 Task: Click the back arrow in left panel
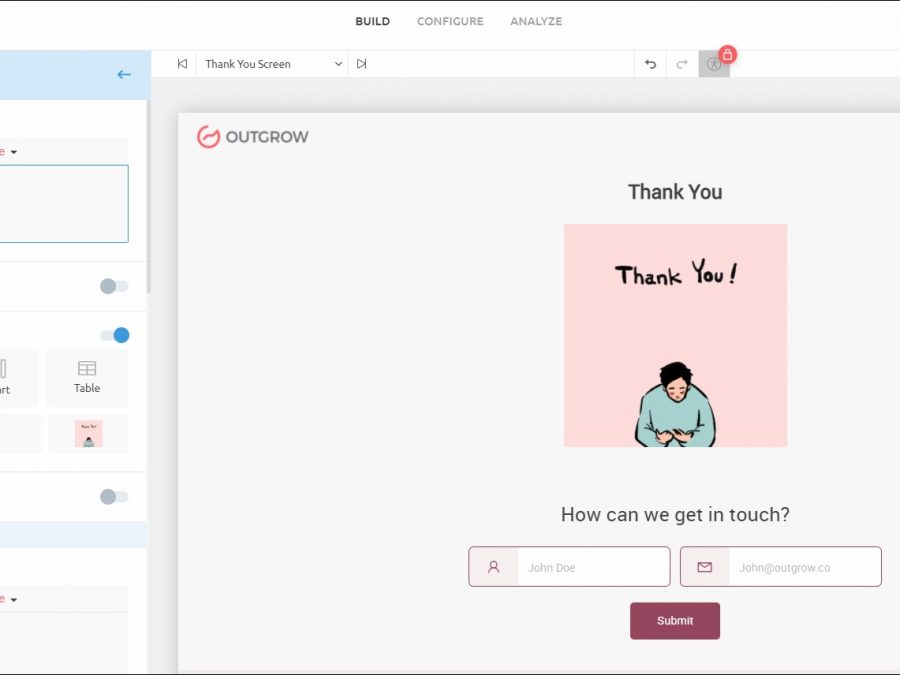click(124, 74)
